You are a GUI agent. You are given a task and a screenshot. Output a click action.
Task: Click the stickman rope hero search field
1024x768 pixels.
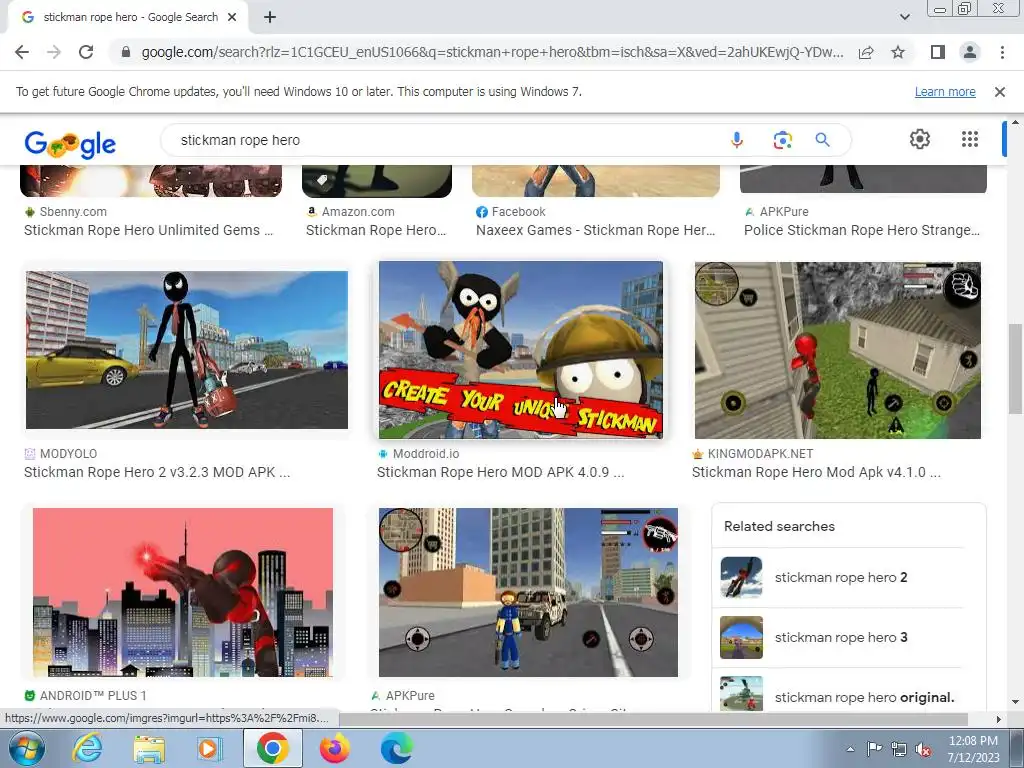point(444,140)
